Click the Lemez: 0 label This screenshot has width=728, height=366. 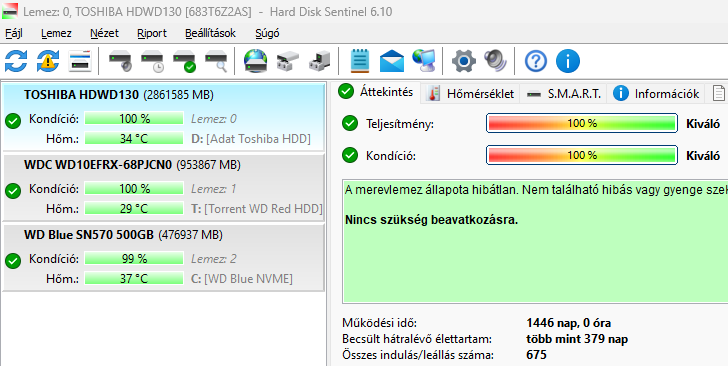tap(214, 119)
